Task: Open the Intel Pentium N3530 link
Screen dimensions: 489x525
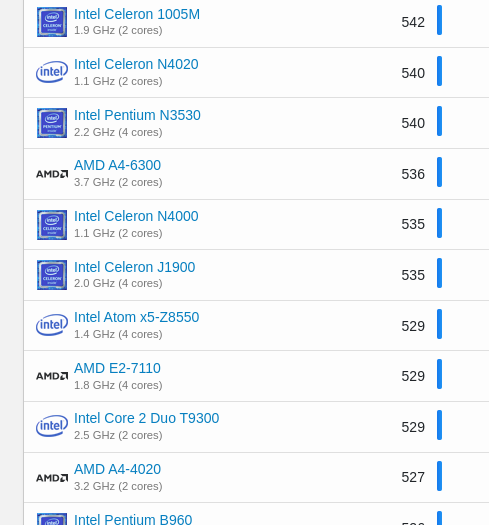Action: coord(137,115)
